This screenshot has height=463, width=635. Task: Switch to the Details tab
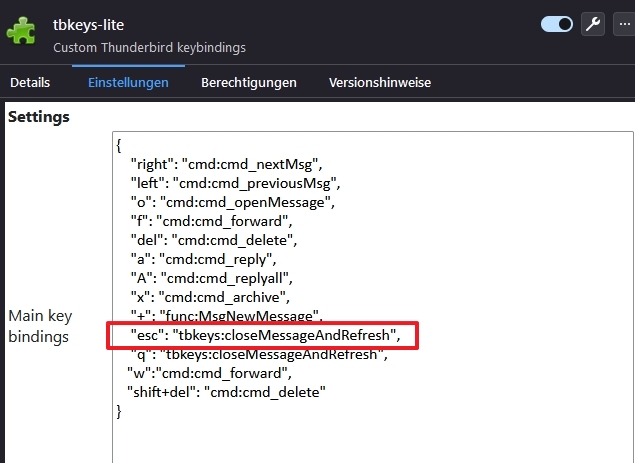click(30, 83)
